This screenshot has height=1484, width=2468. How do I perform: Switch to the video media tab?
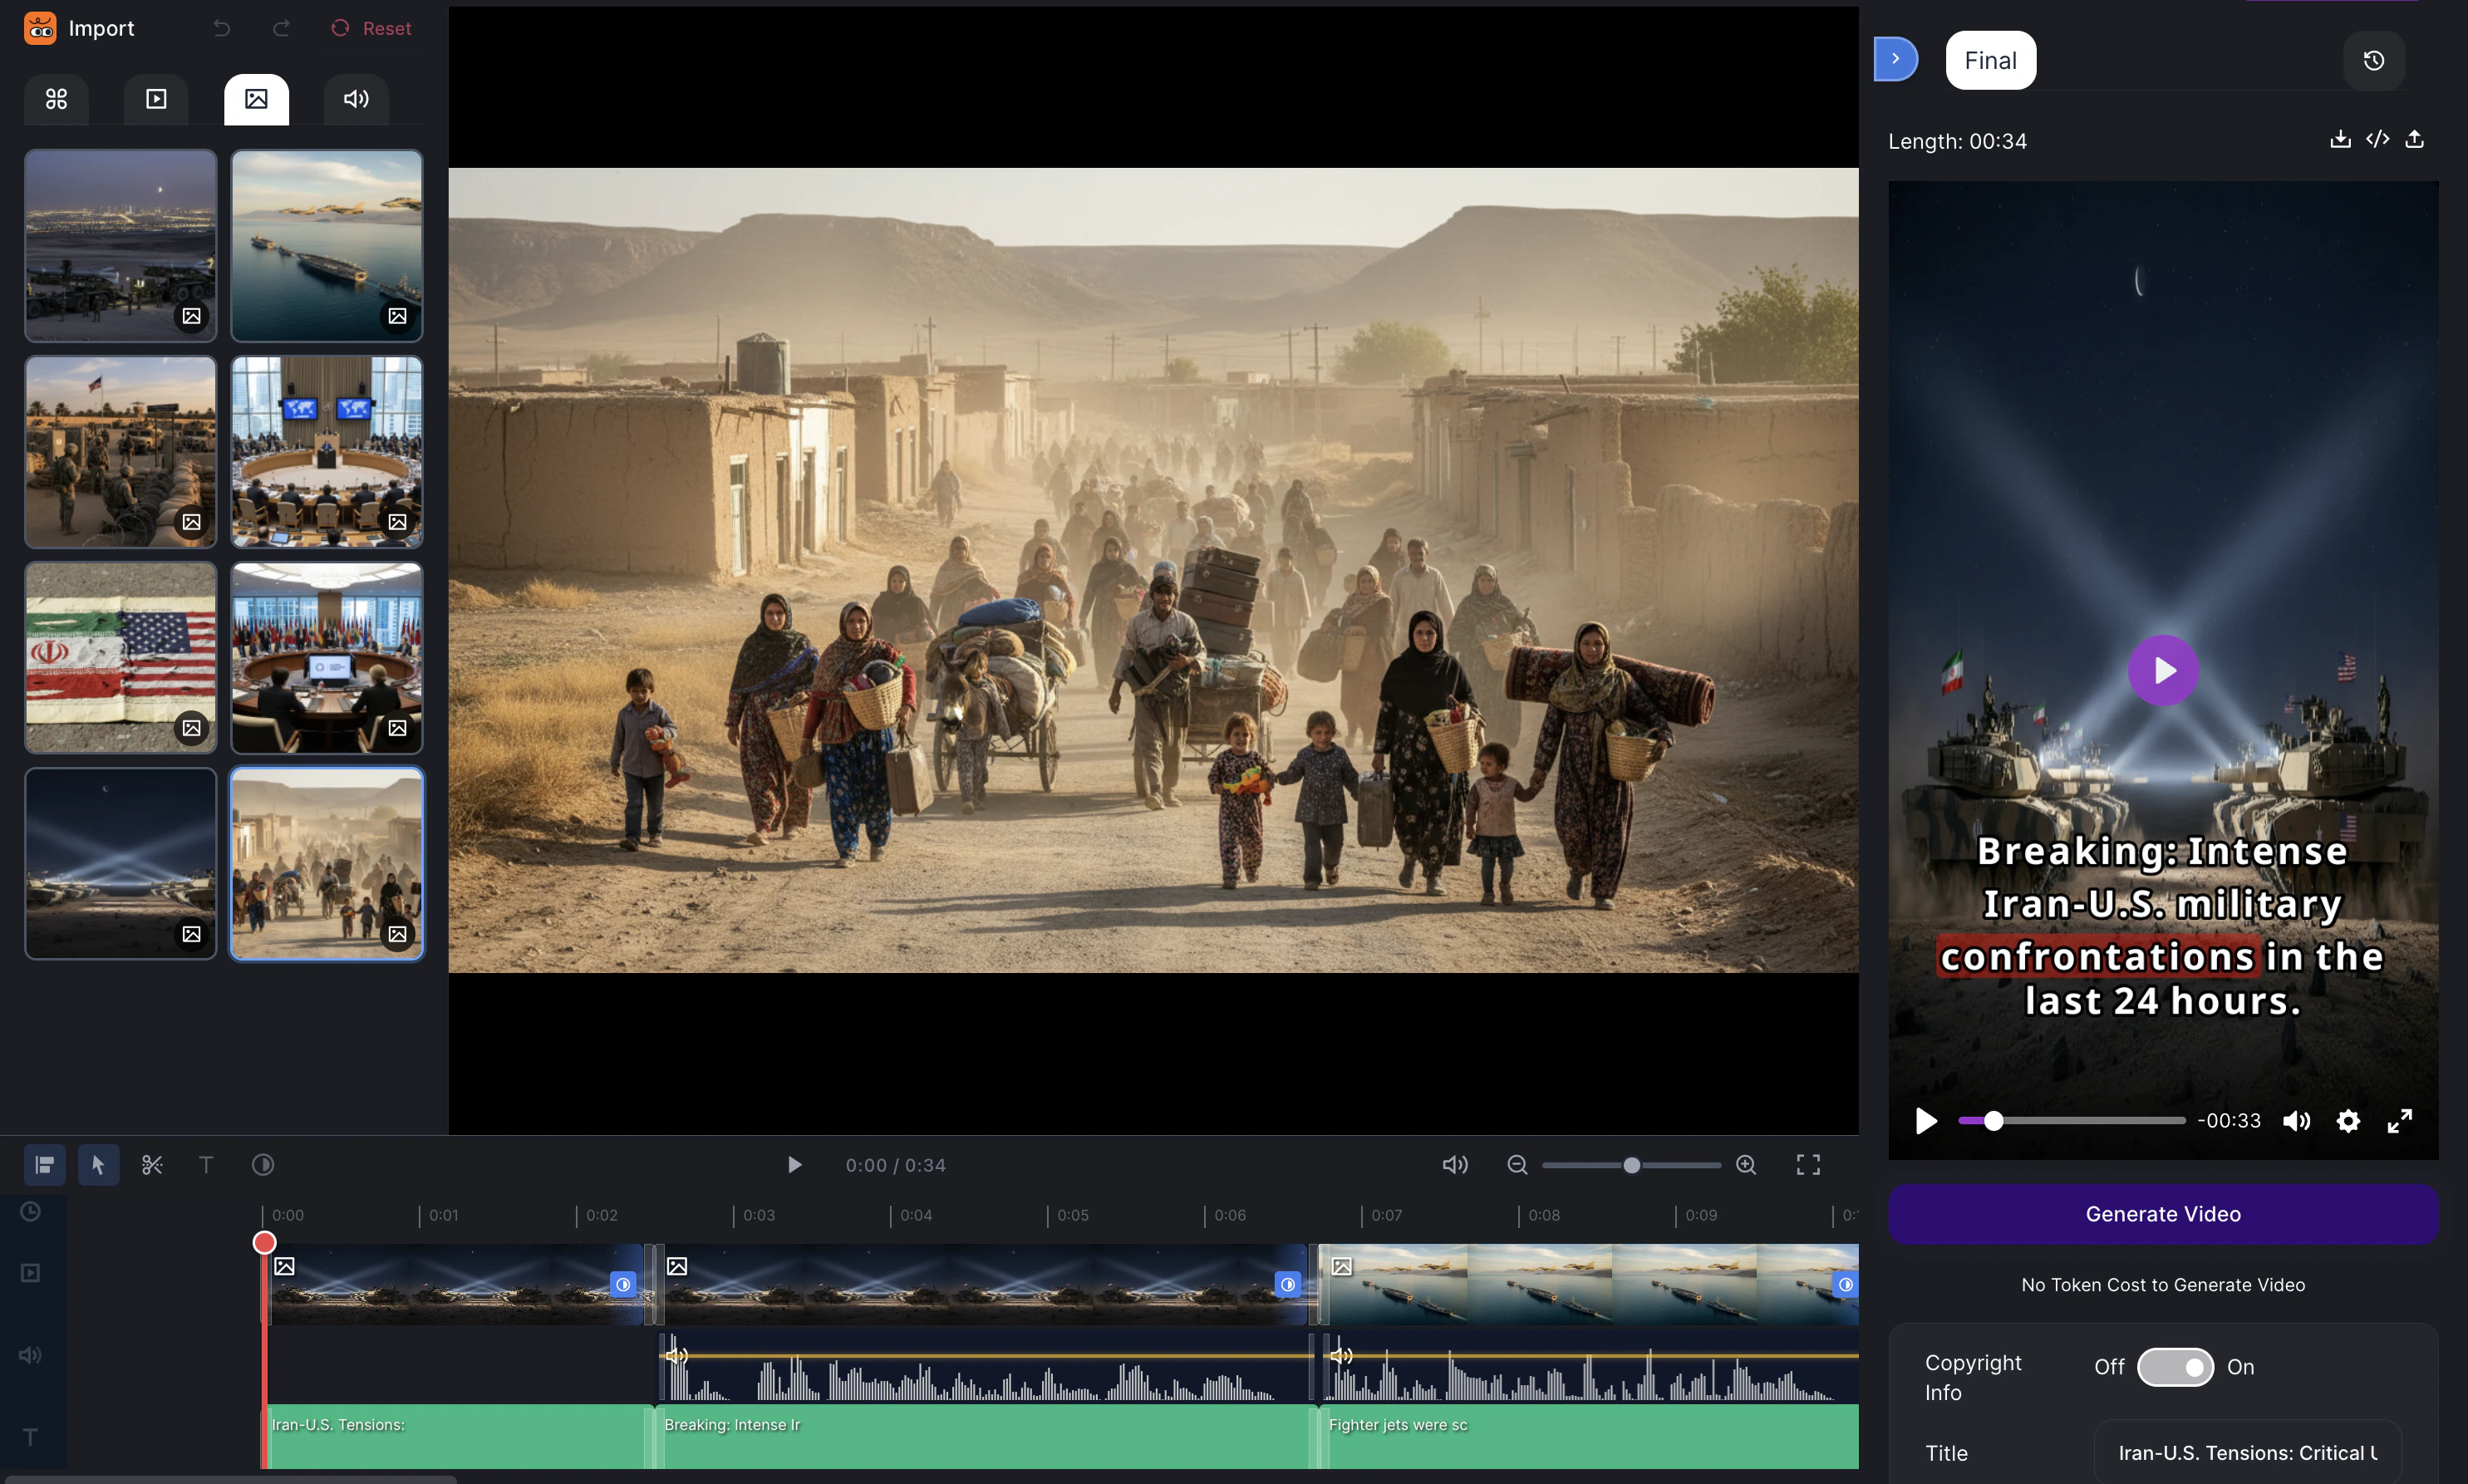(156, 99)
